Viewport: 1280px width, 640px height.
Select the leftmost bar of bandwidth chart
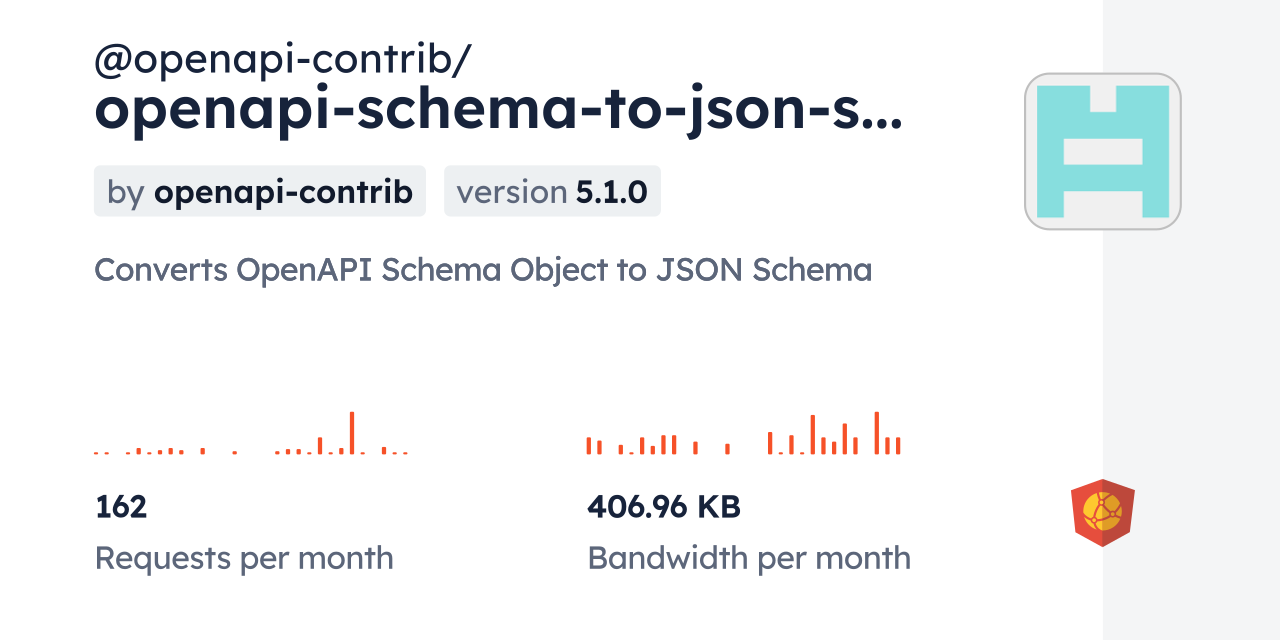(589, 446)
